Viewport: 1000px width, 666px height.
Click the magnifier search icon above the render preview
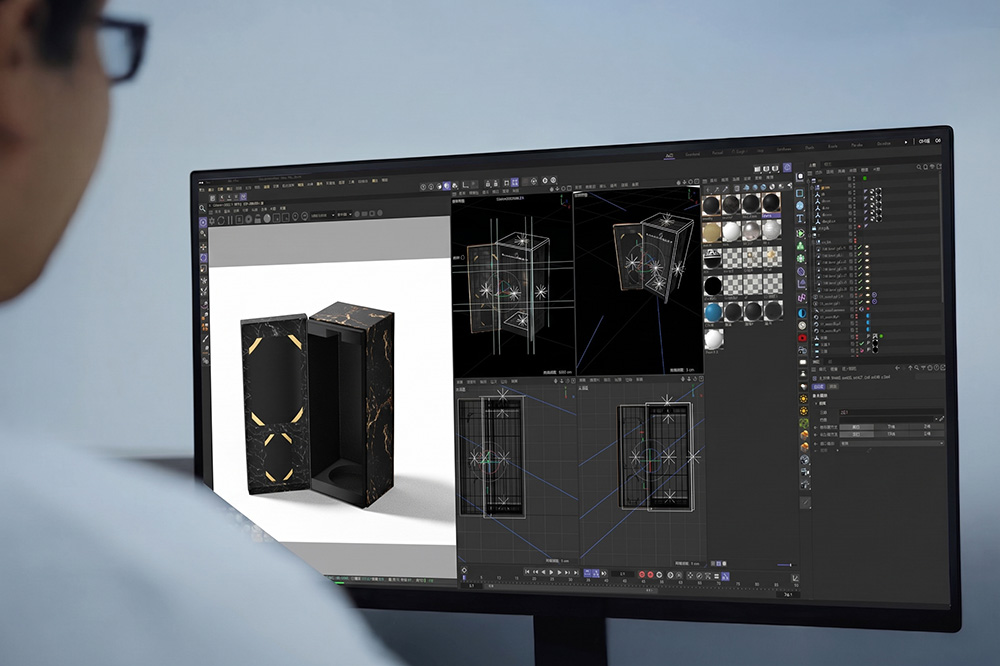tap(202, 209)
